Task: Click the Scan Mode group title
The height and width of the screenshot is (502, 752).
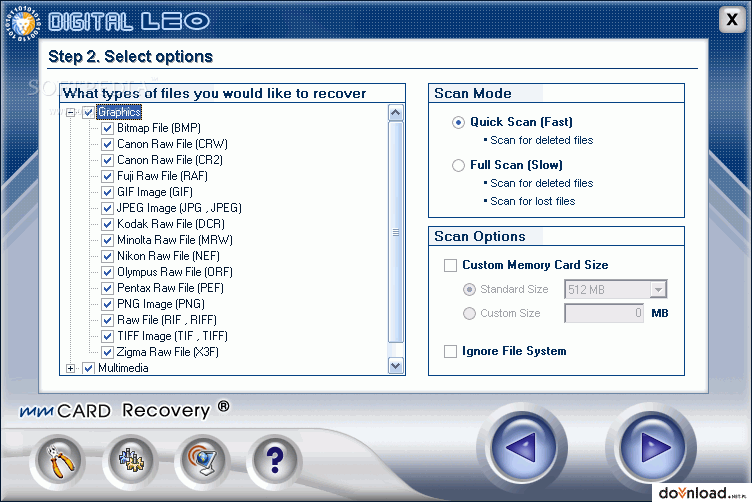Action: tap(473, 93)
